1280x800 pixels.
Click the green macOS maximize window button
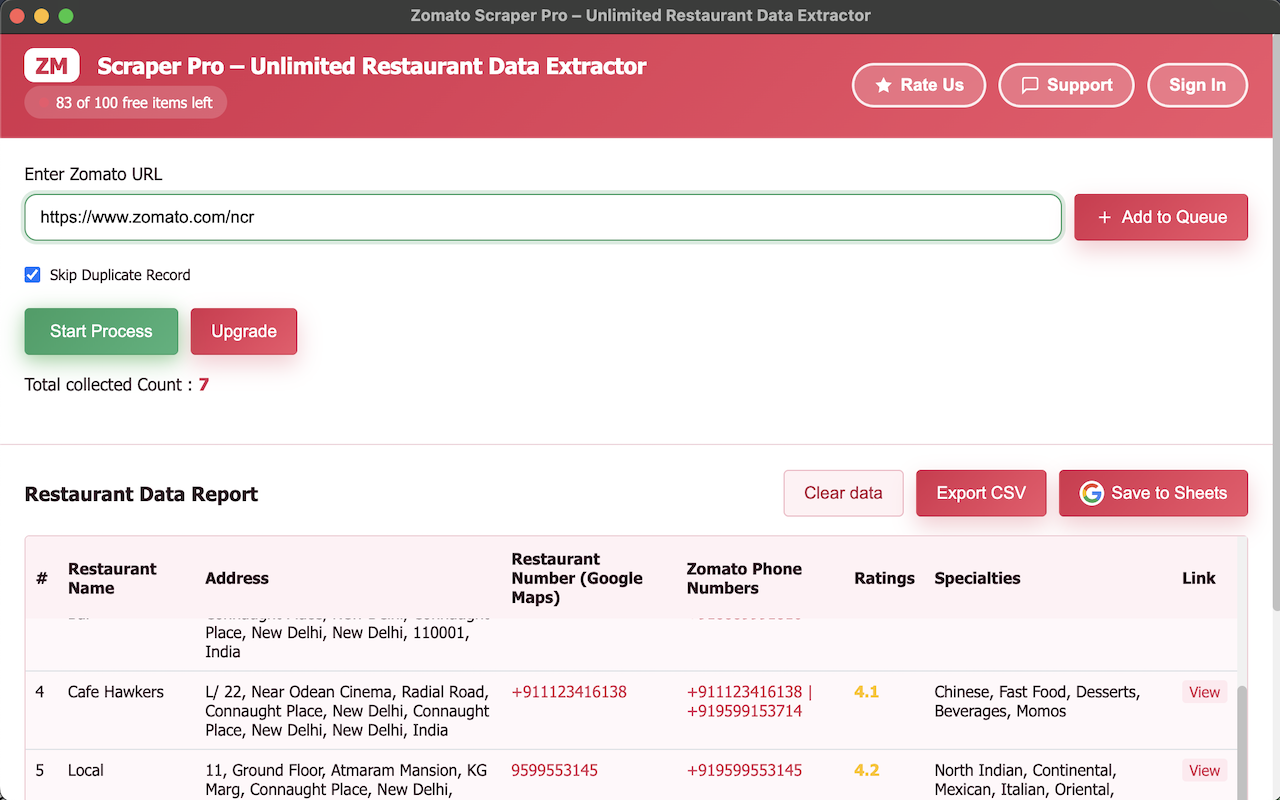66,16
